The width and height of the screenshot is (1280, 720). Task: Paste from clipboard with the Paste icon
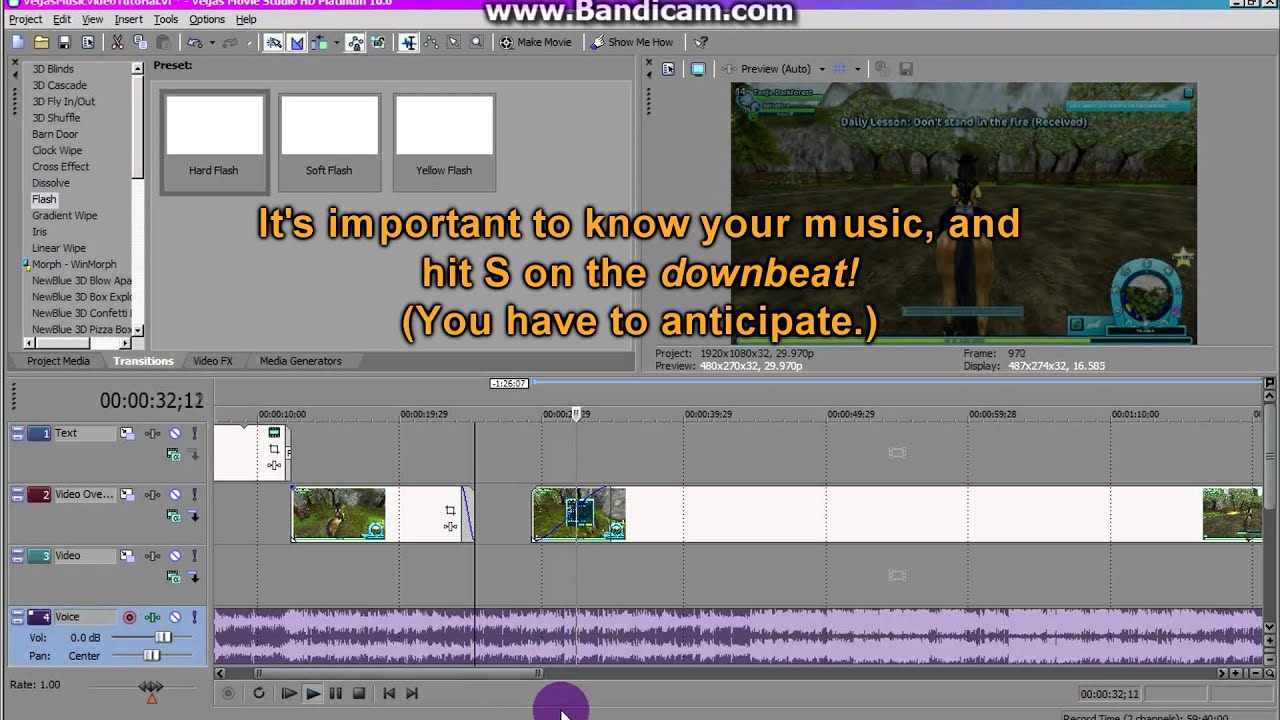(163, 42)
